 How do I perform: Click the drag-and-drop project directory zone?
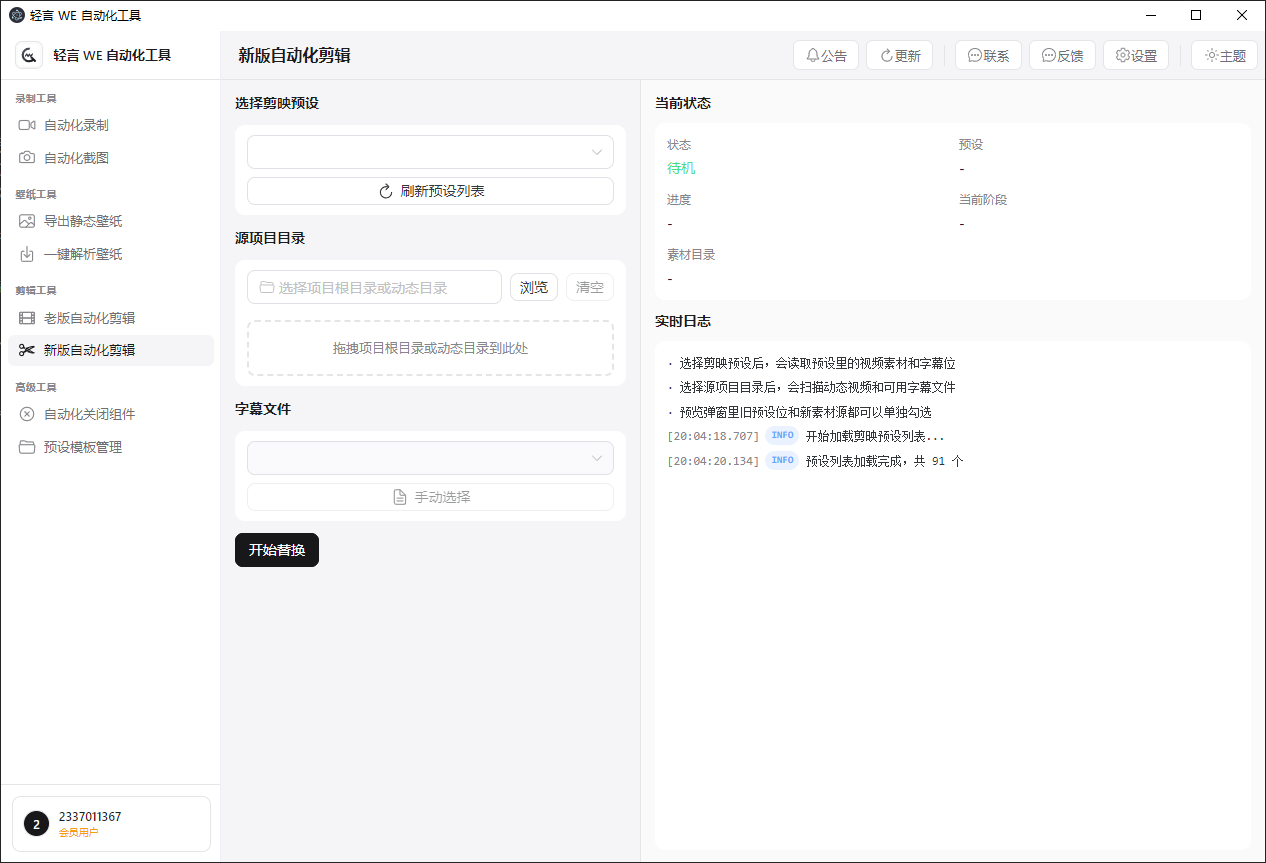(430, 347)
